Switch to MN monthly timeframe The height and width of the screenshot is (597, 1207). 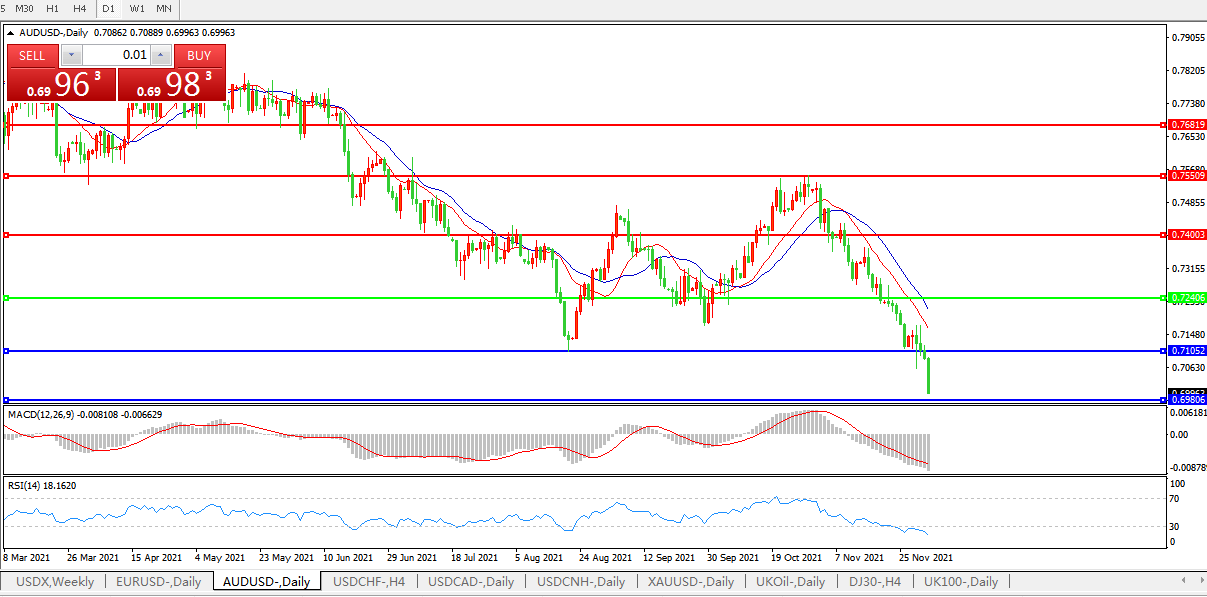(x=163, y=8)
